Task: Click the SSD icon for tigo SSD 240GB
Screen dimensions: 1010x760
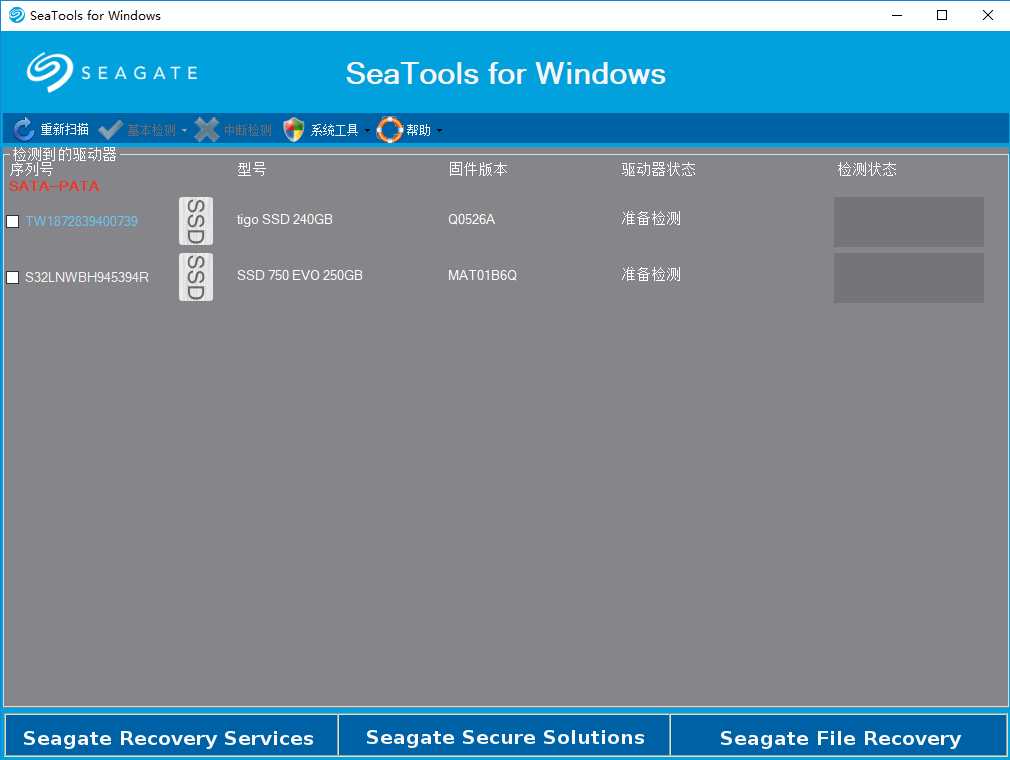Action: pos(195,221)
